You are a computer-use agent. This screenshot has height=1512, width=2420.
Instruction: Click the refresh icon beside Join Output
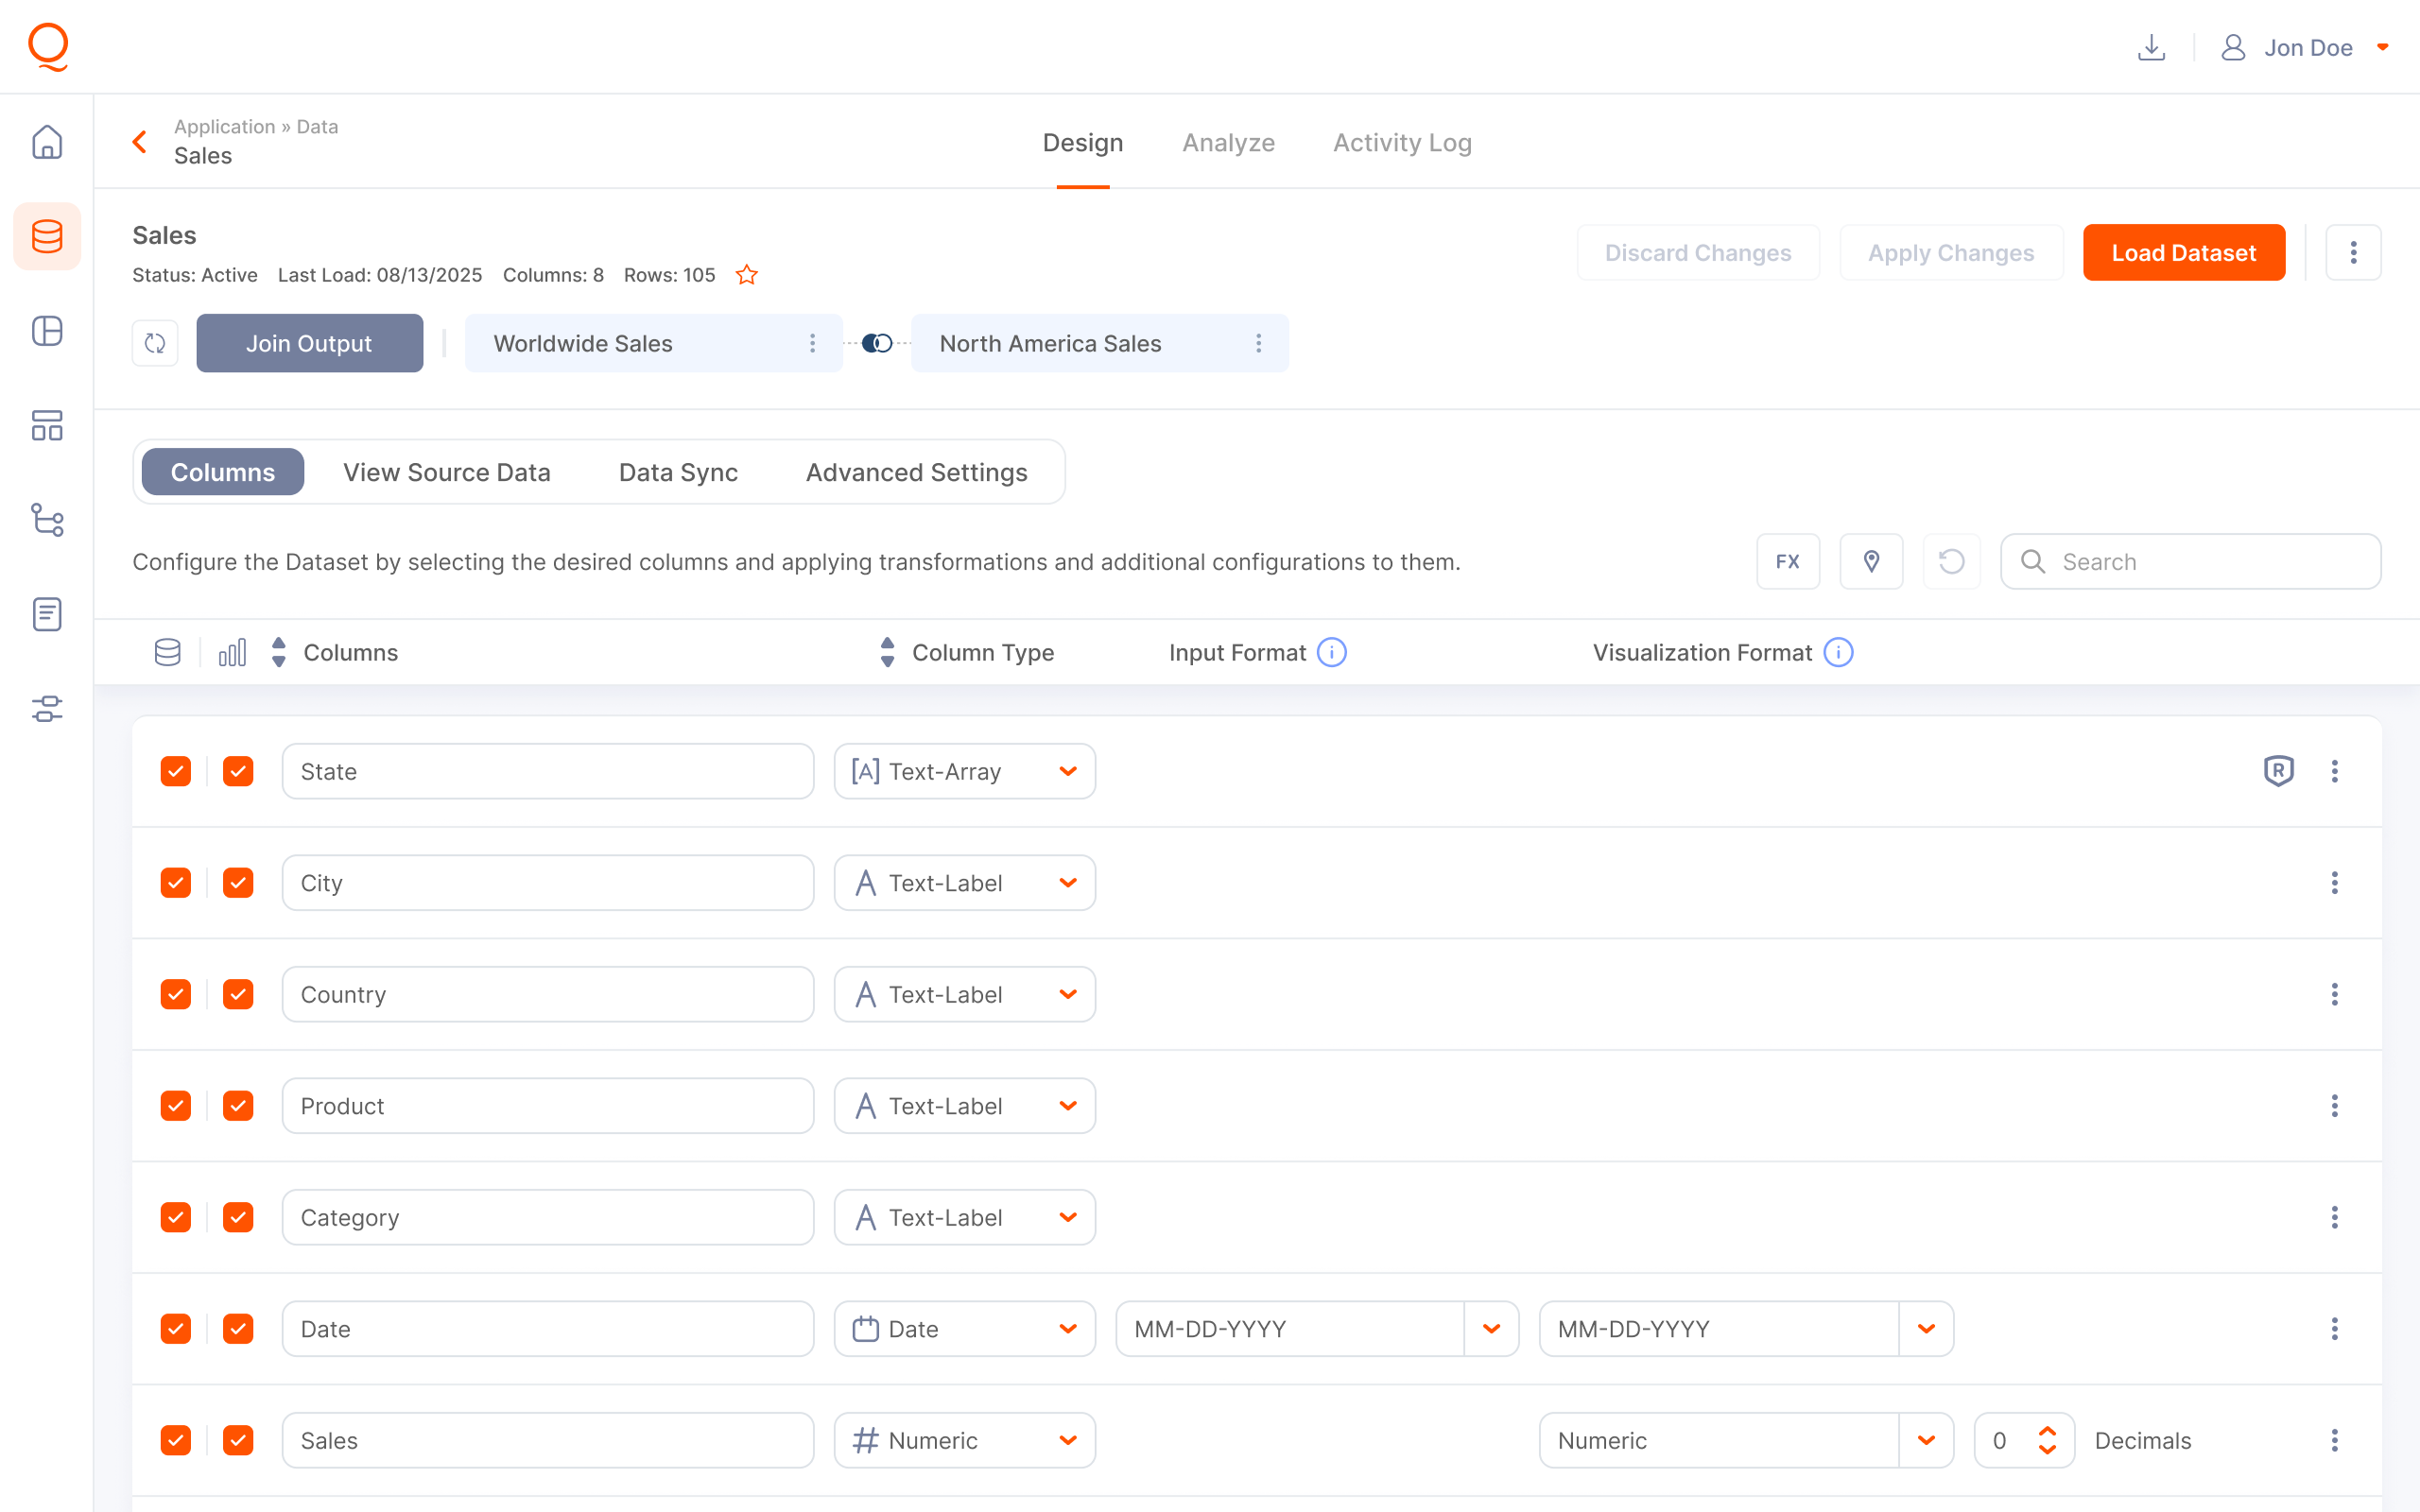point(155,343)
